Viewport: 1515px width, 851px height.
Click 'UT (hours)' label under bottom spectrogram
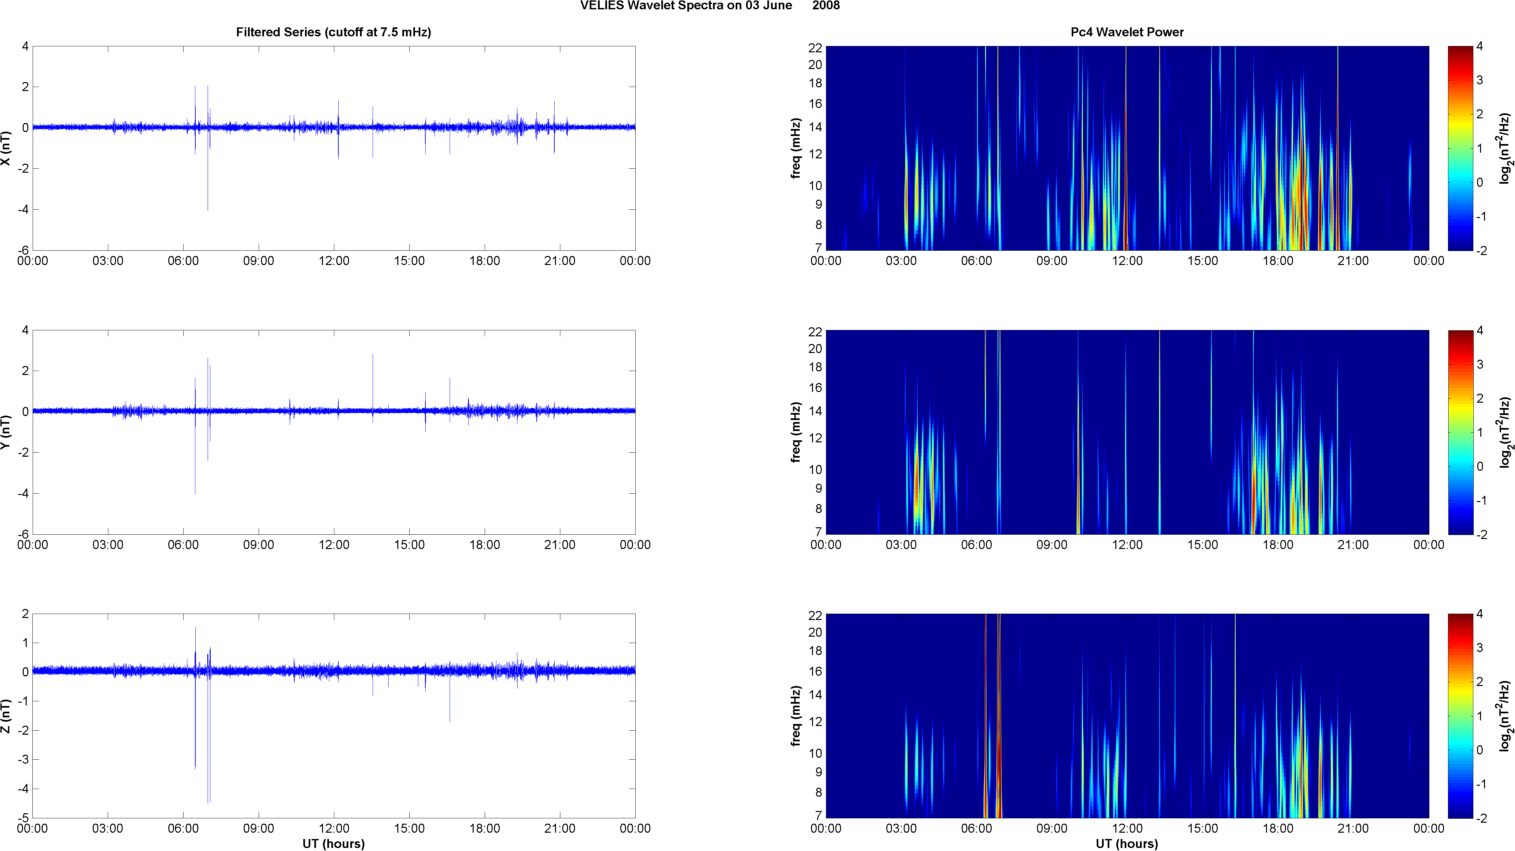click(x=1126, y=843)
